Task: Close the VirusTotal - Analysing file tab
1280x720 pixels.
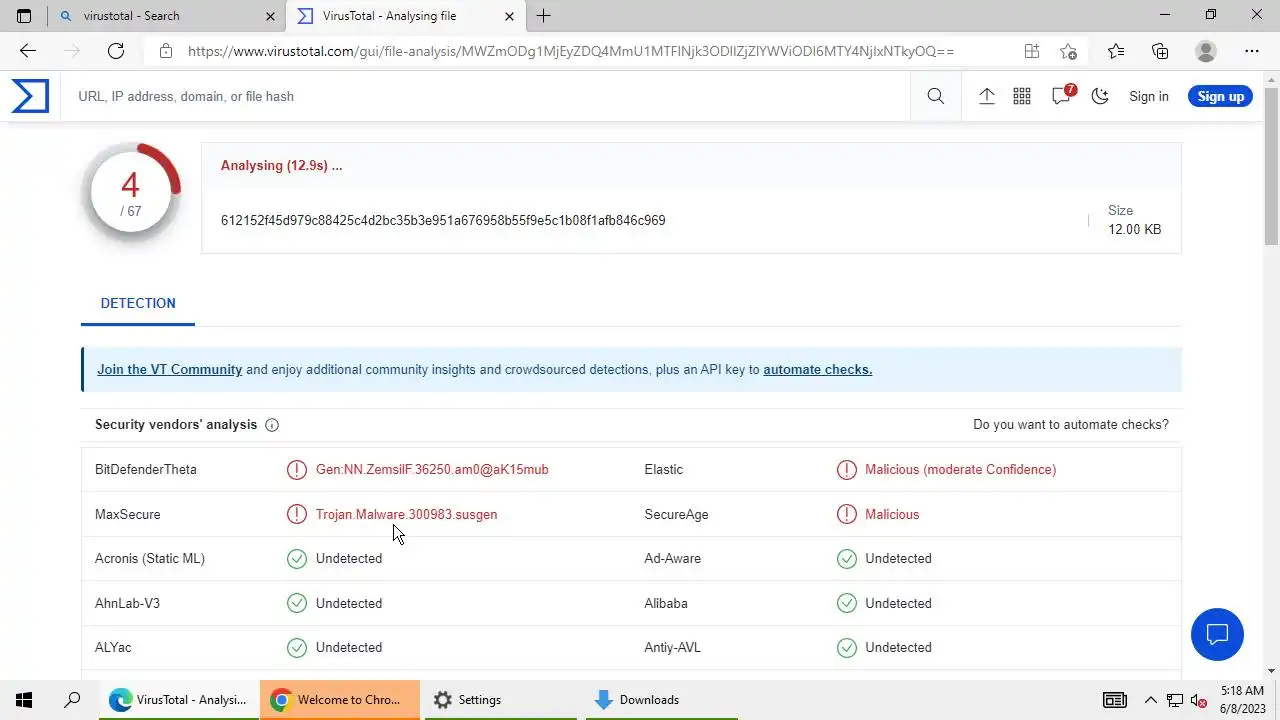Action: point(510,16)
